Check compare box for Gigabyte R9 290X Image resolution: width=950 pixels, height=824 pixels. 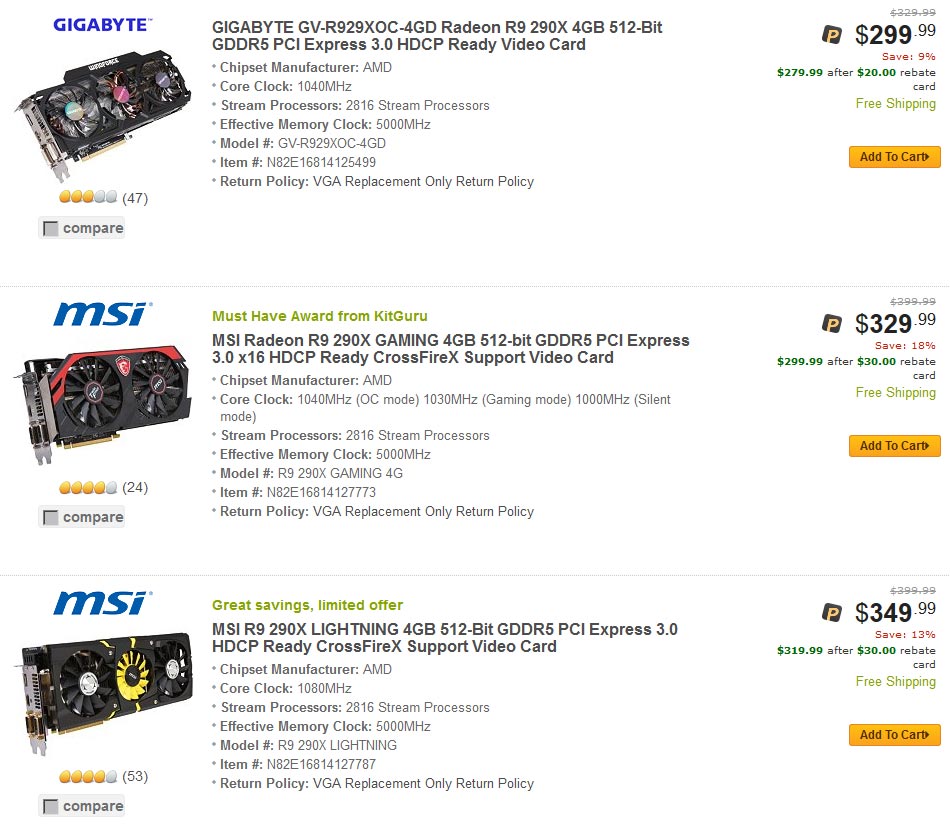pos(51,229)
